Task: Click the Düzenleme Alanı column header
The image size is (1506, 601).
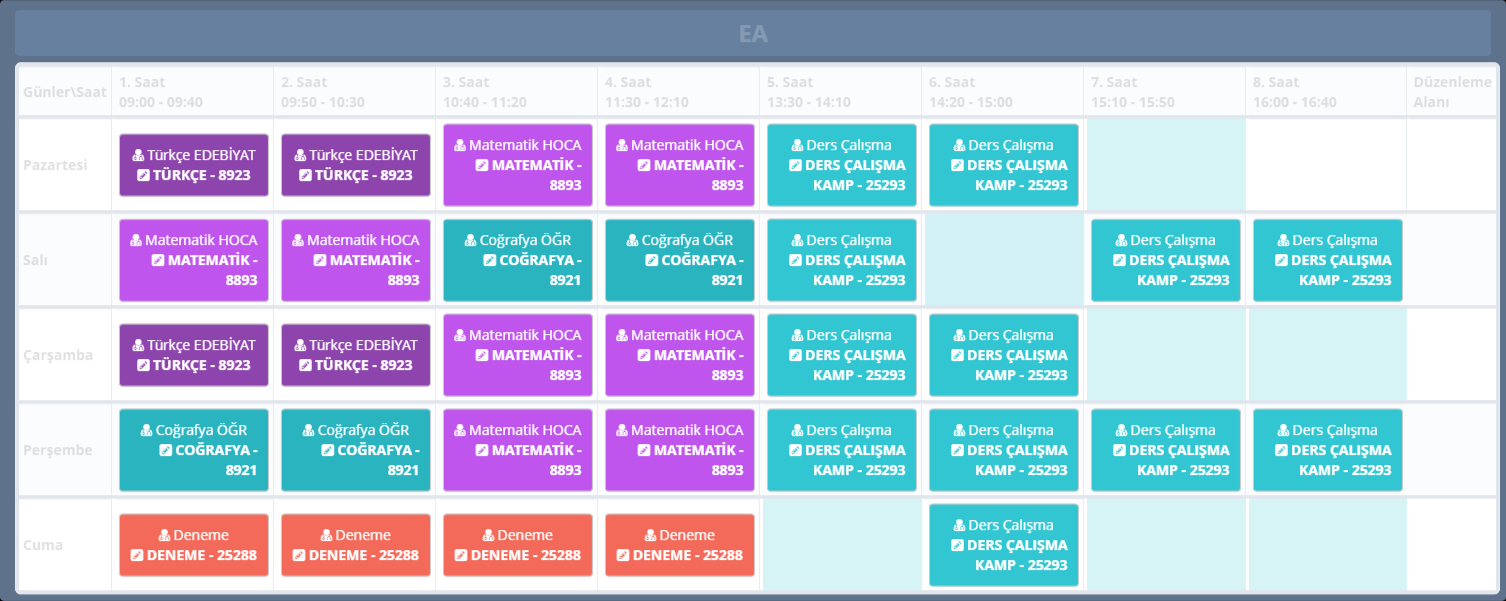Action: click(x=1452, y=92)
